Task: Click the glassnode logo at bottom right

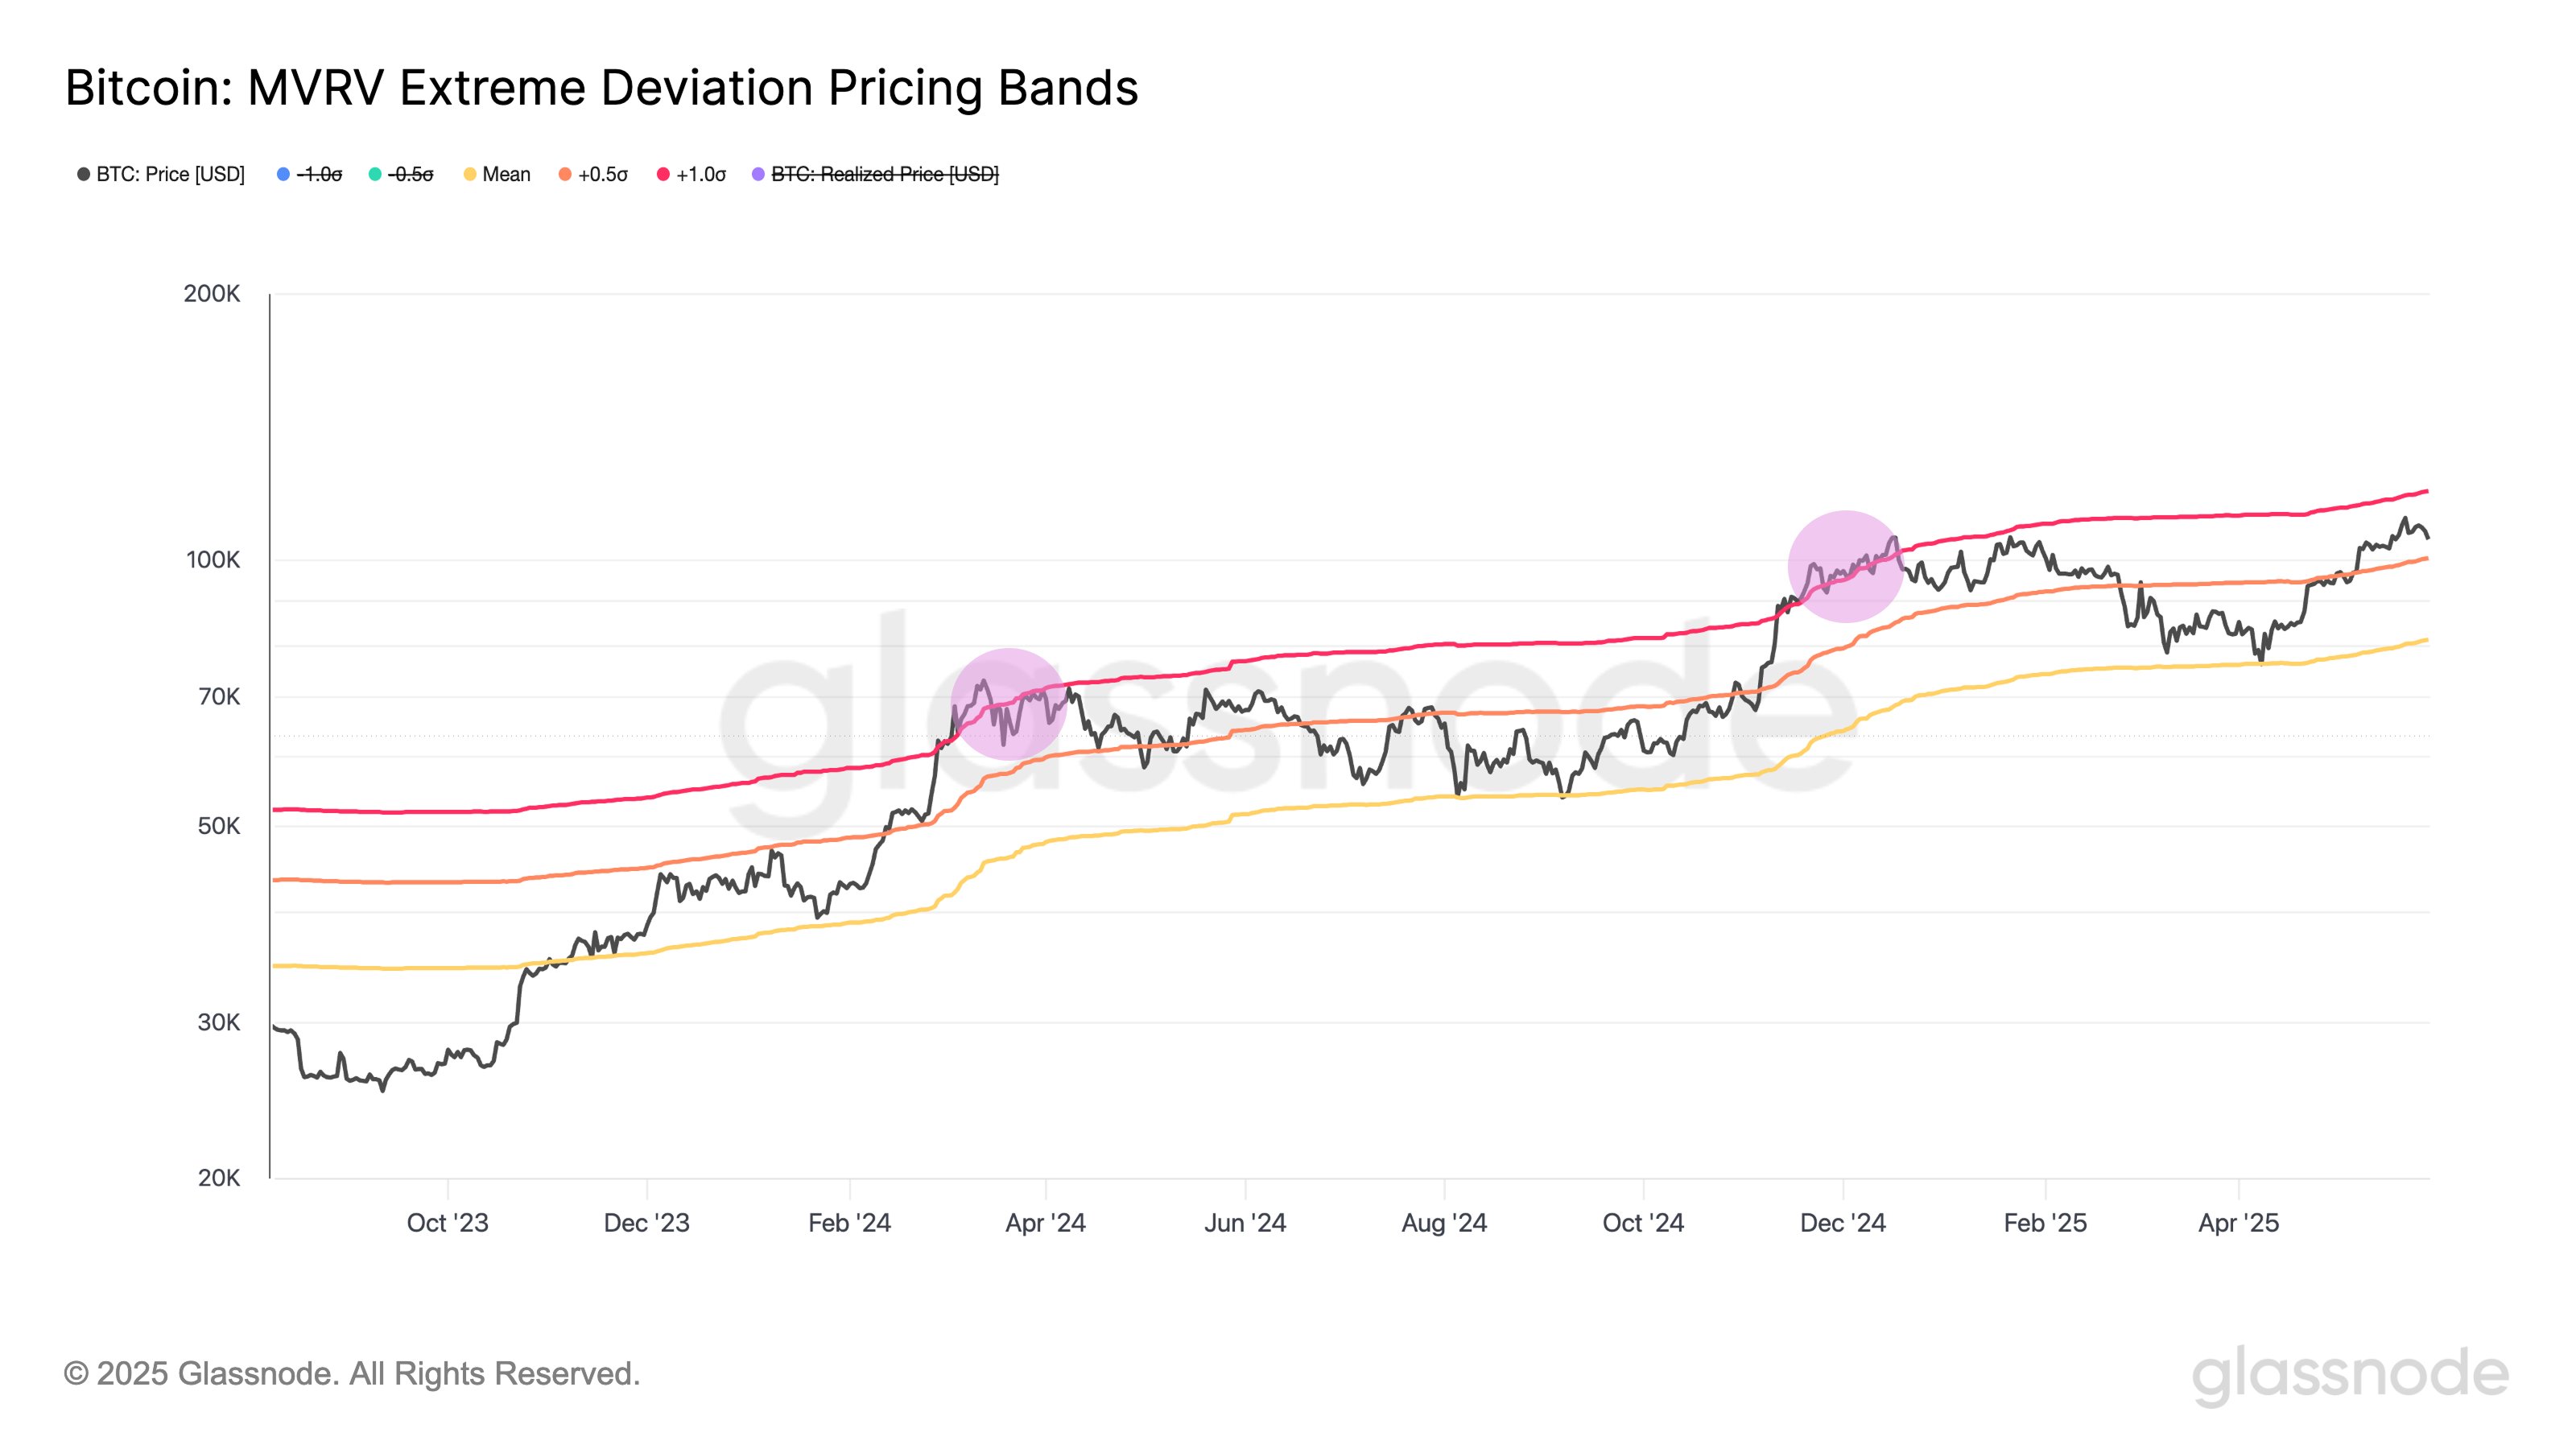Action: coord(2350,1374)
